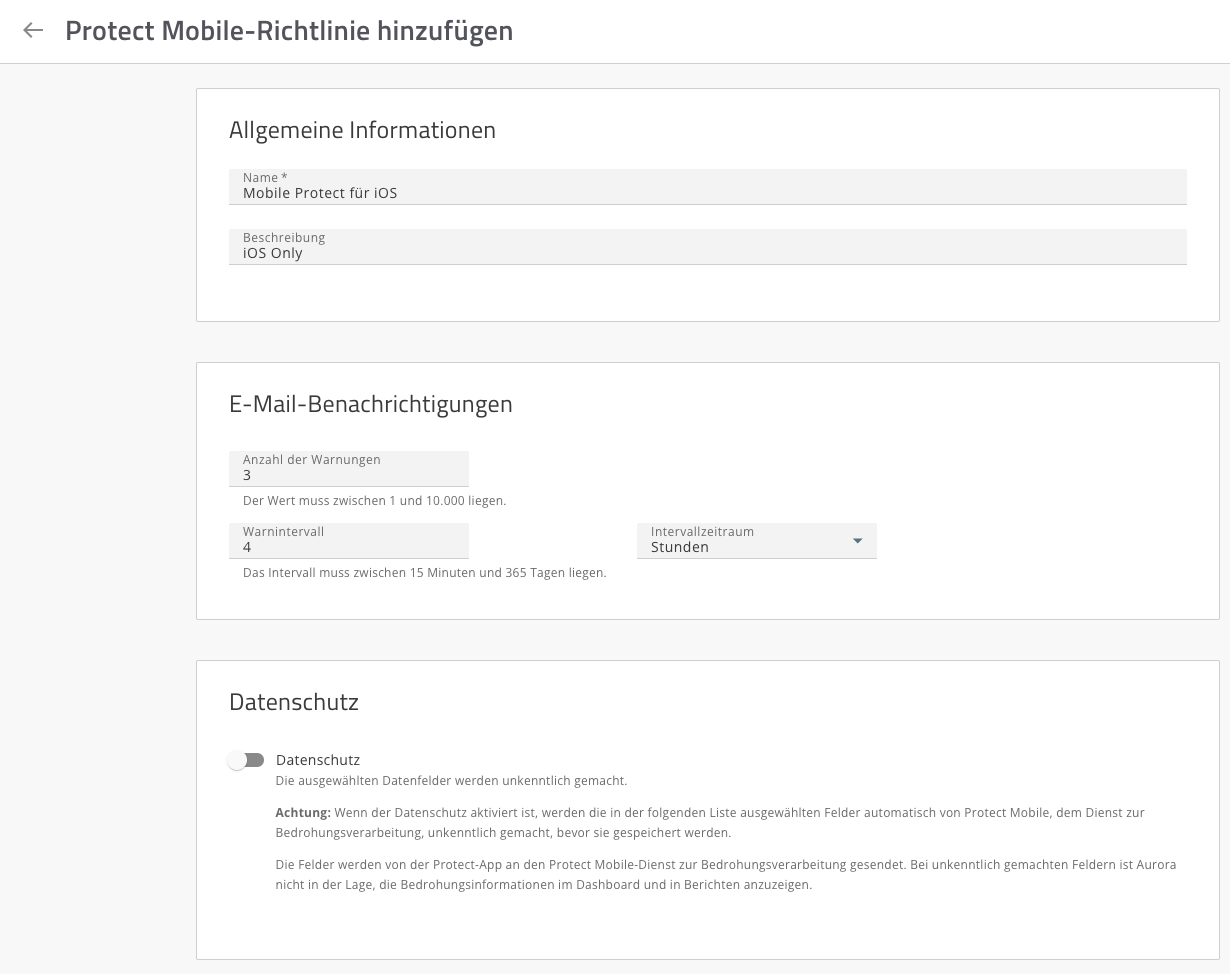Click the back arrow icon
Screen dimensions: 1230x974
[33, 30]
